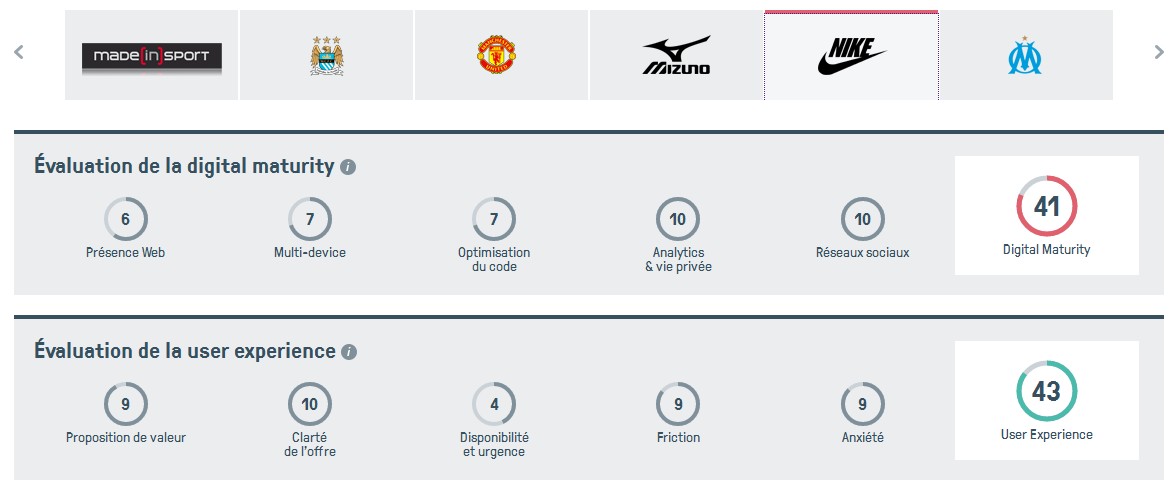Open the Manchester City crest tab
Screen dimensions: 1175x484
pos(327,56)
